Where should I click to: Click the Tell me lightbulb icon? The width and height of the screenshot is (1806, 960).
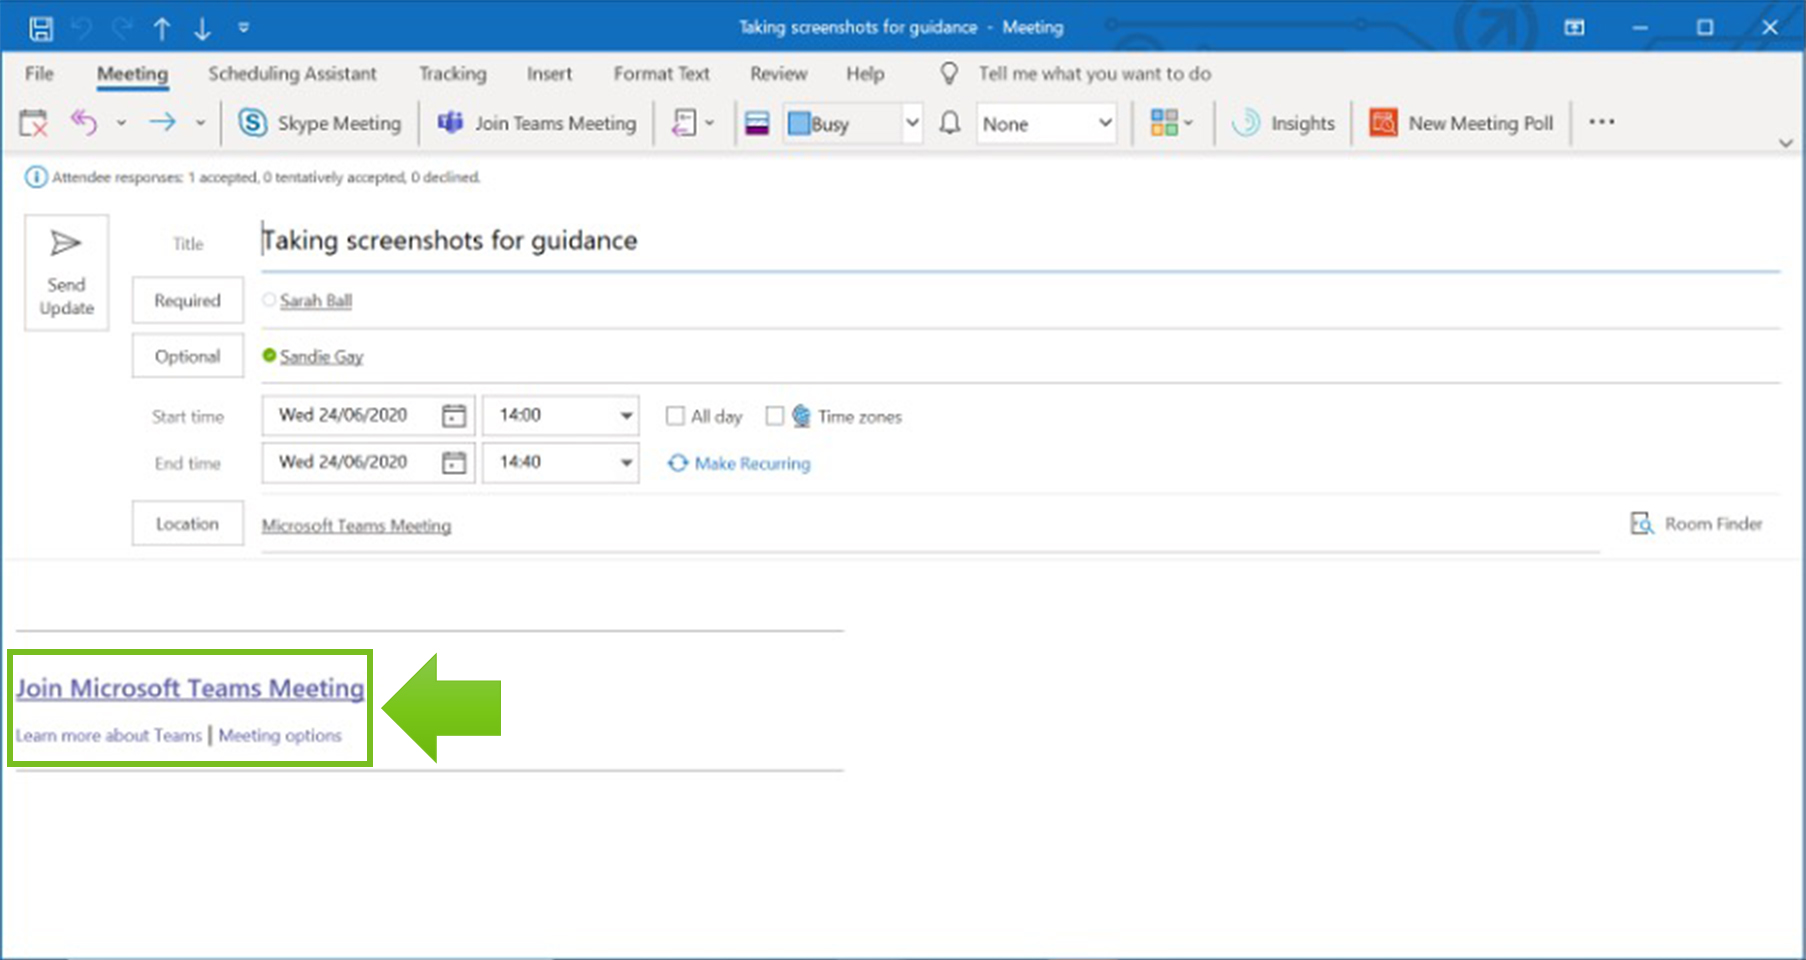[x=949, y=73]
